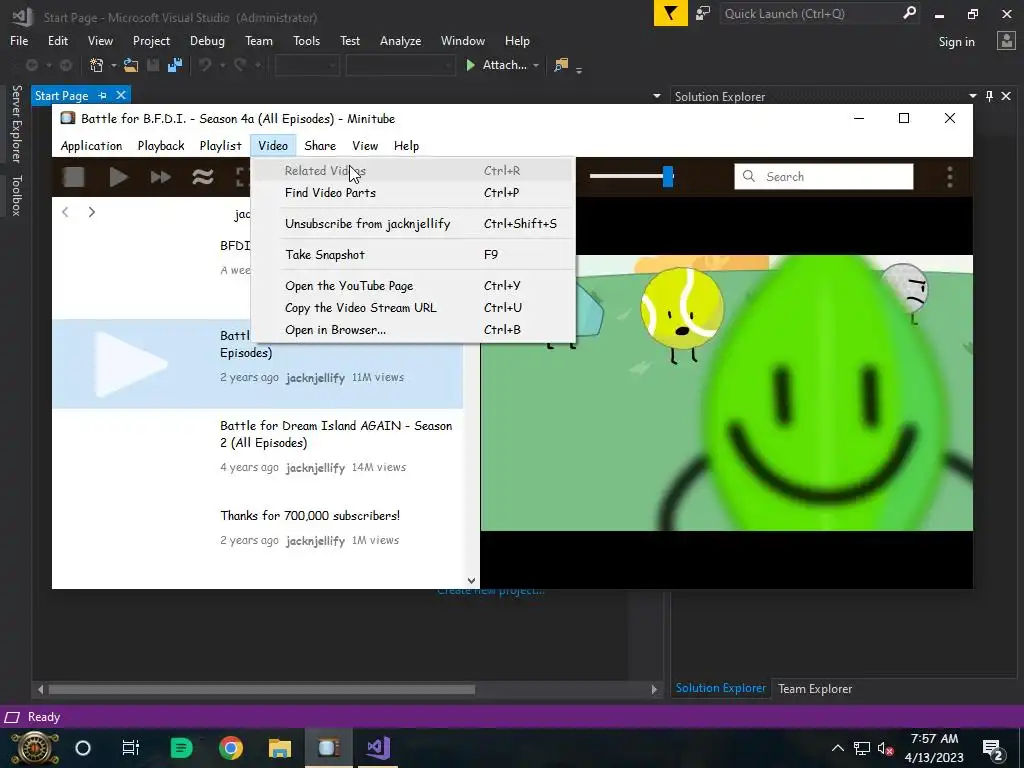Switch to the Team Explorer tab
The image size is (1024, 768).
coord(814,688)
